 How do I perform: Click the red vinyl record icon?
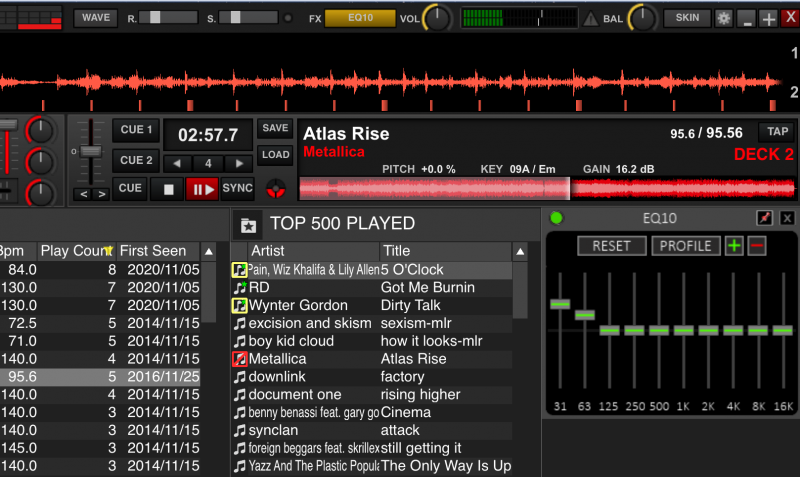coord(276,189)
